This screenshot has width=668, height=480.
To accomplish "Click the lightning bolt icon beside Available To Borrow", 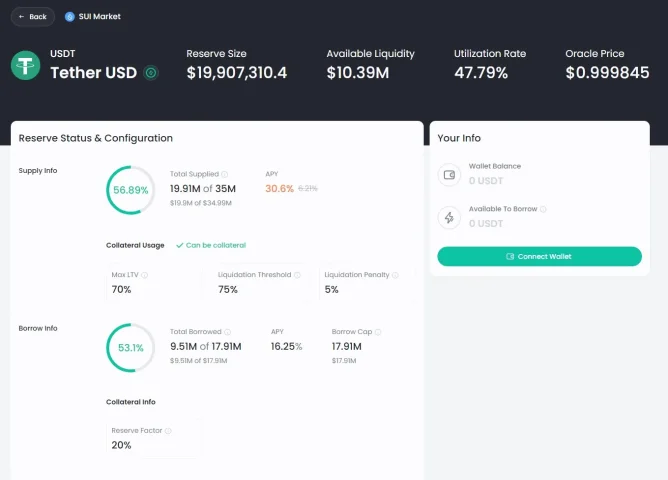I will [x=449, y=218].
